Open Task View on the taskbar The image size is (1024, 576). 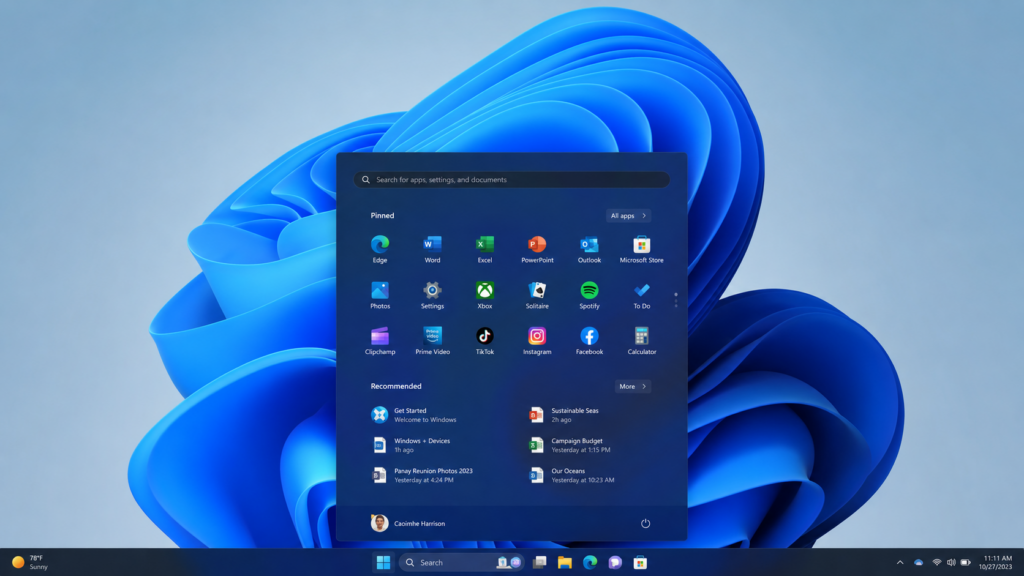pyautogui.click(x=539, y=562)
